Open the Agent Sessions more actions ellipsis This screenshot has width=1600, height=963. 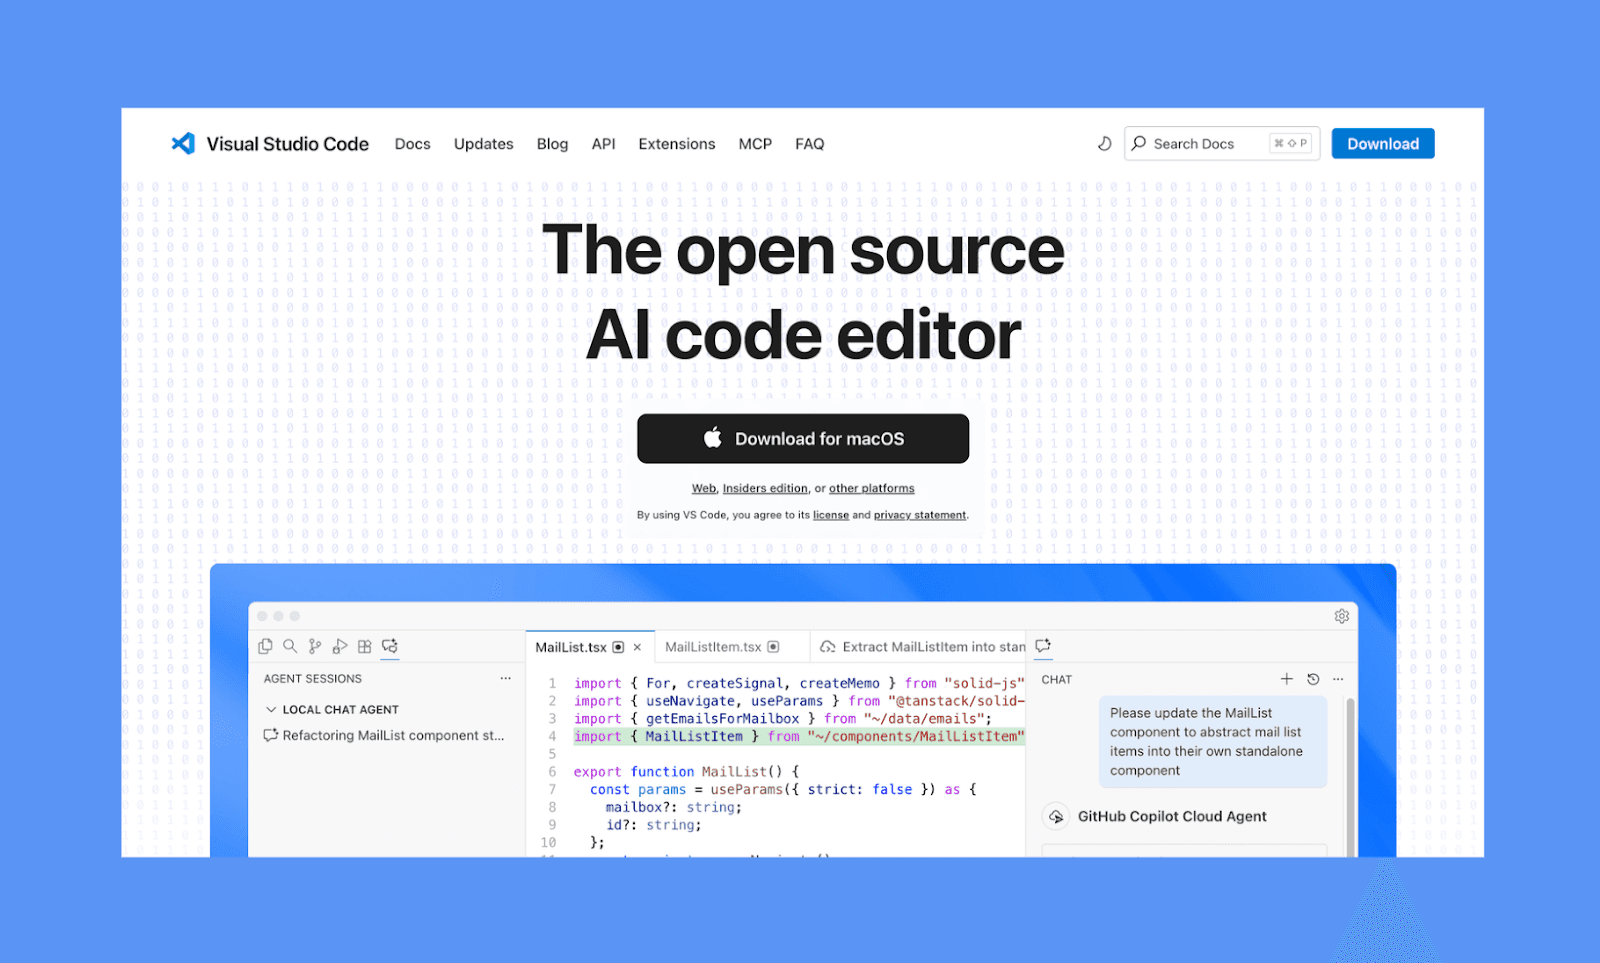(x=506, y=678)
